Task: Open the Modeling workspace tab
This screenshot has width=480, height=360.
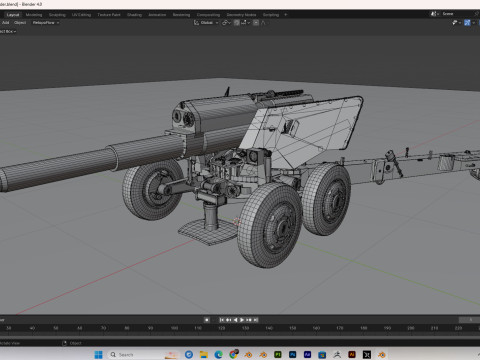Action: click(x=34, y=15)
